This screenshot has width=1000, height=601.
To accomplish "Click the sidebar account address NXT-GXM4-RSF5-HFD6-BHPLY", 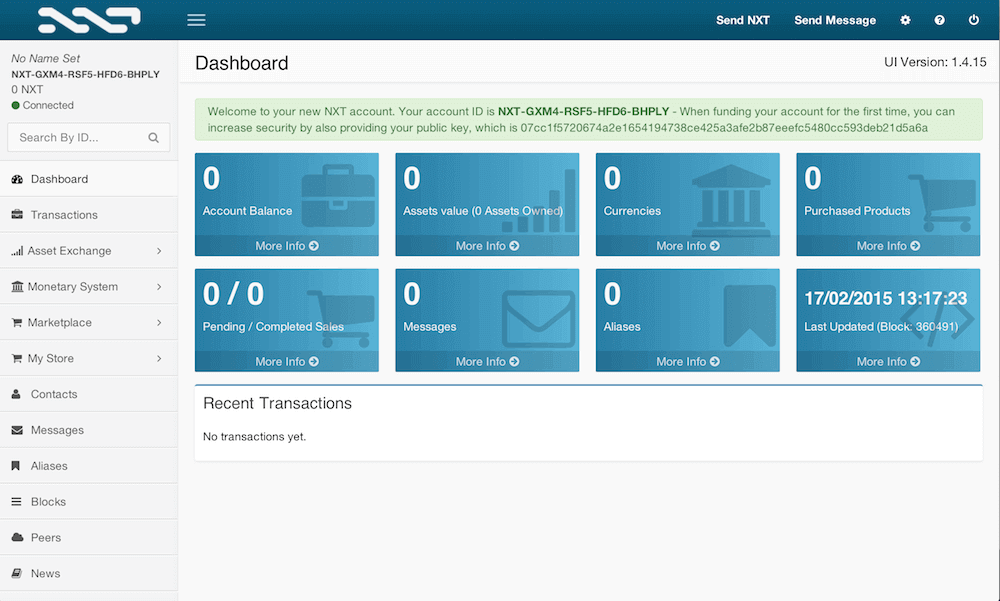I will [x=85, y=74].
